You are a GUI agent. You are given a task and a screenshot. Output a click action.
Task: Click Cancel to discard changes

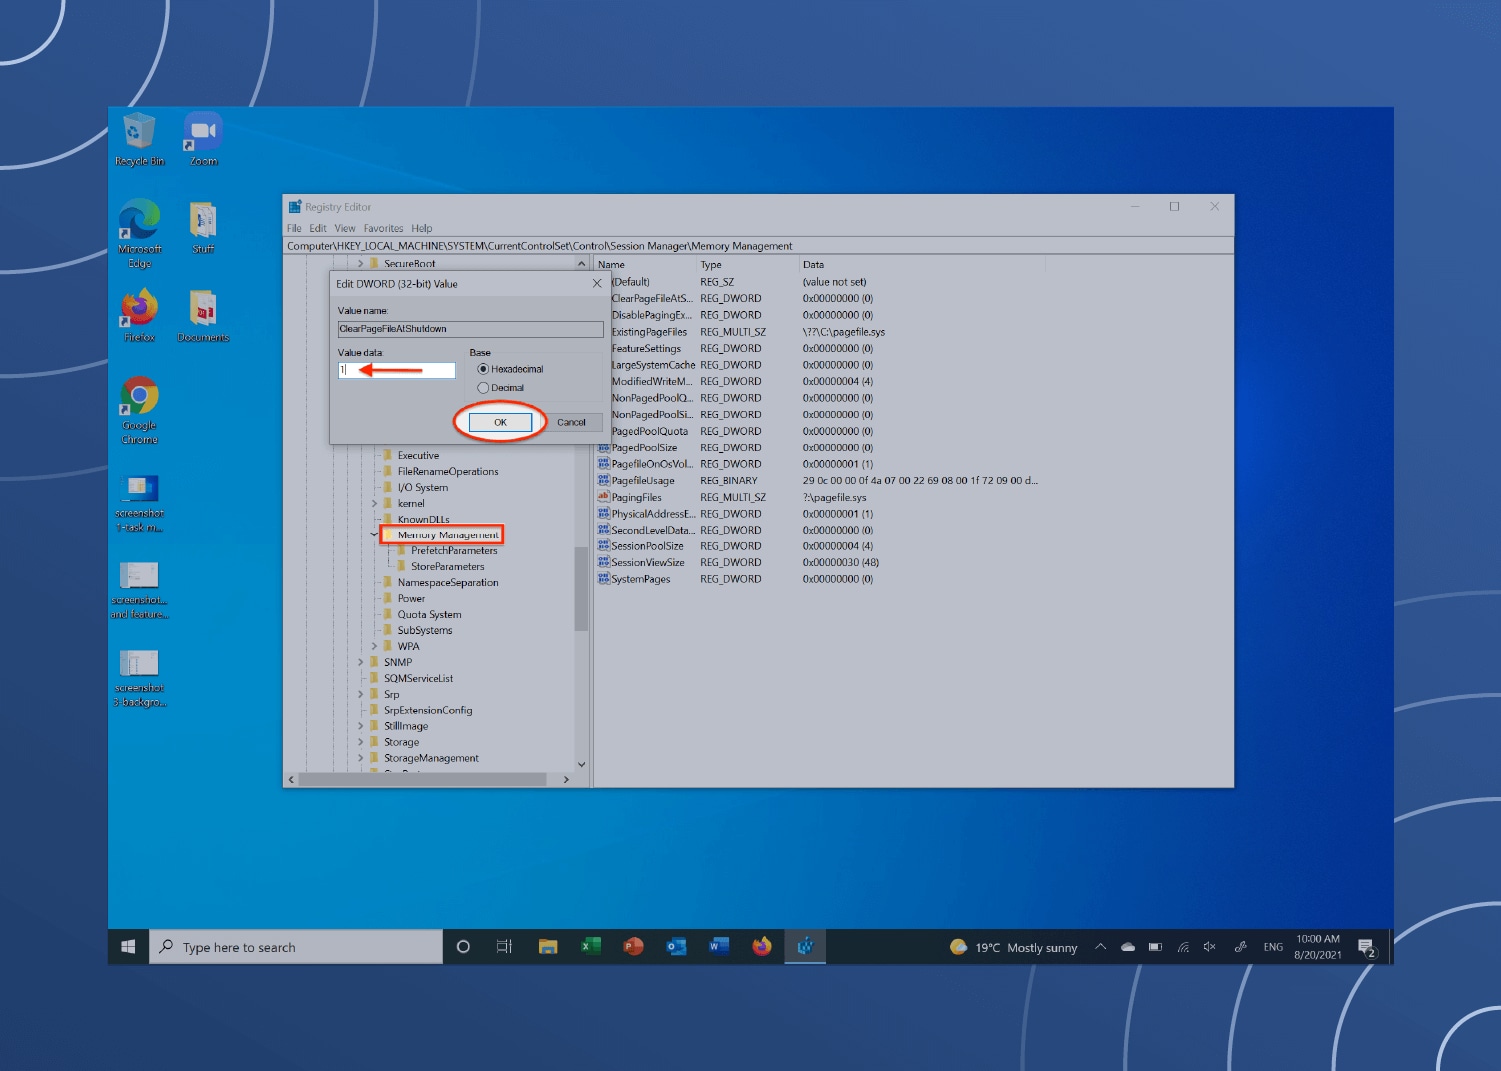572,422
